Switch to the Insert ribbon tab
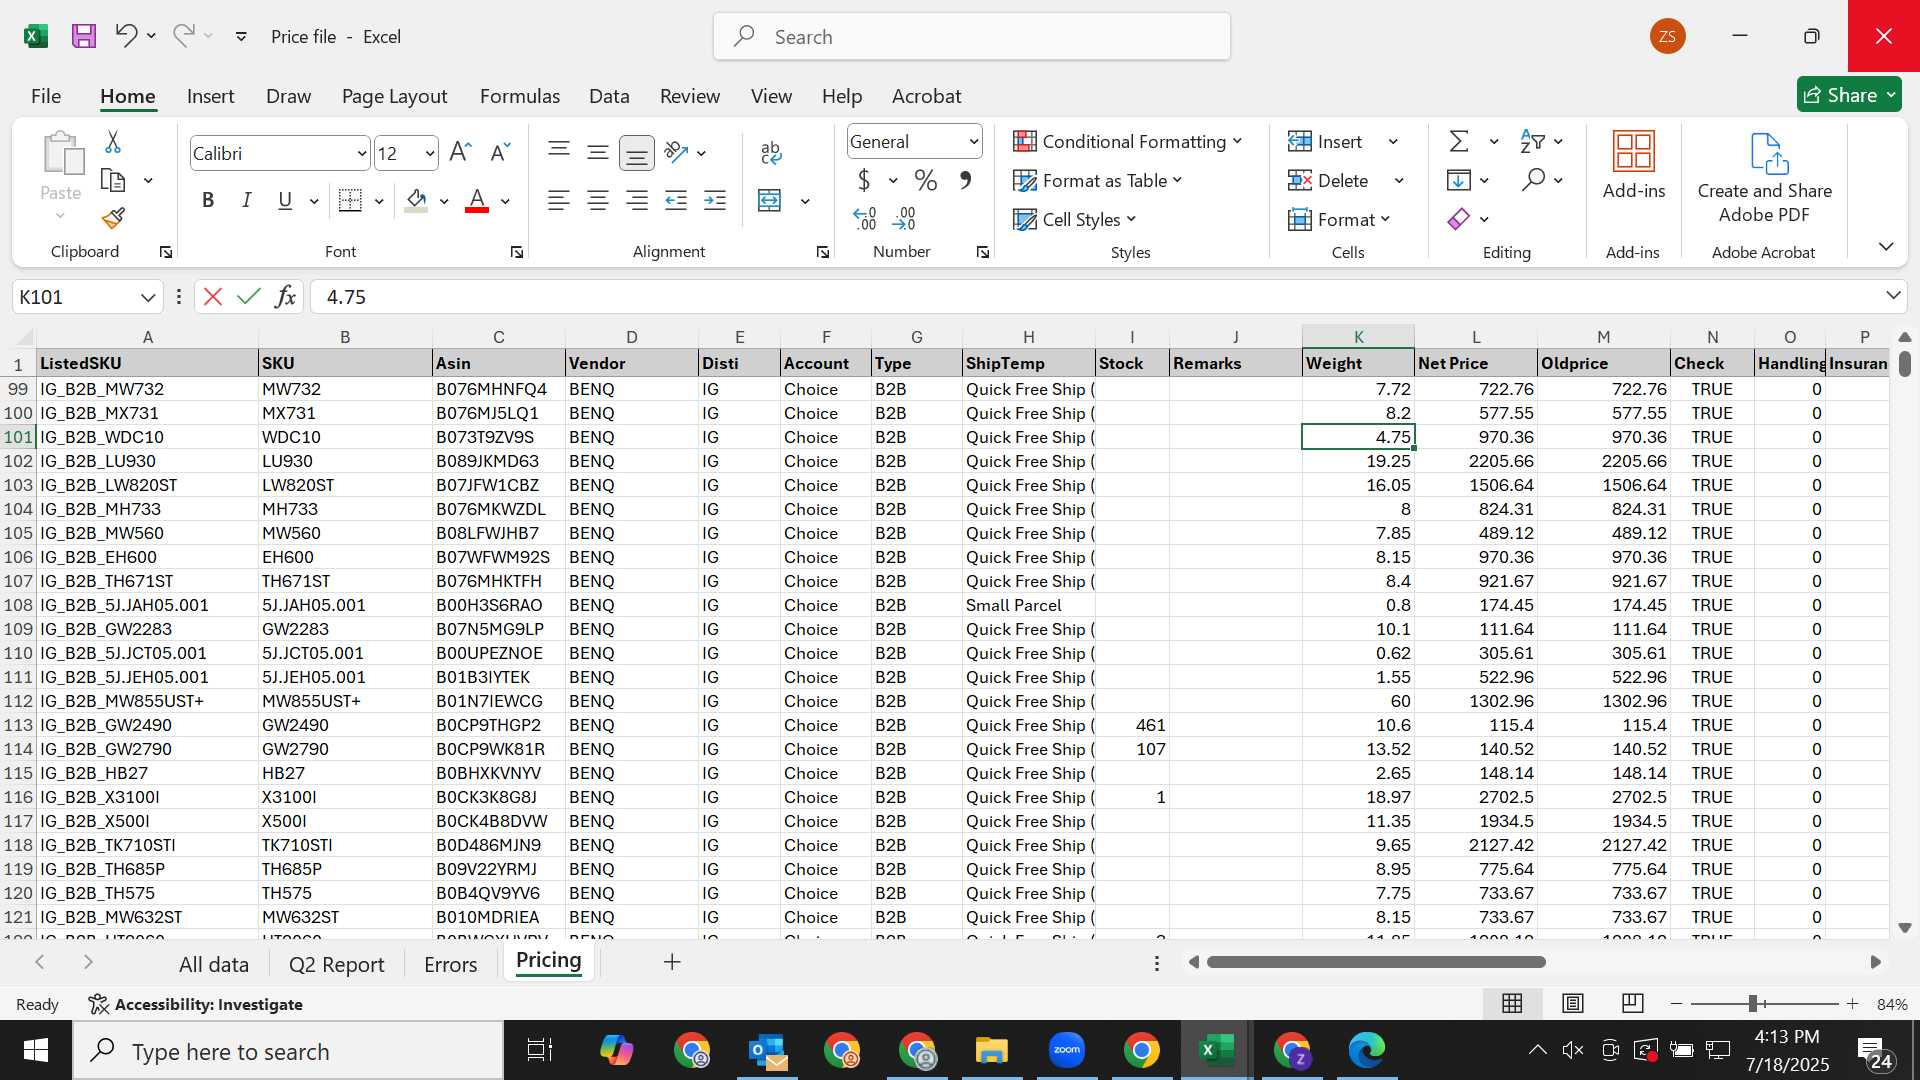Viewport: 1920px width, 1080px height. tap(210, 96)
